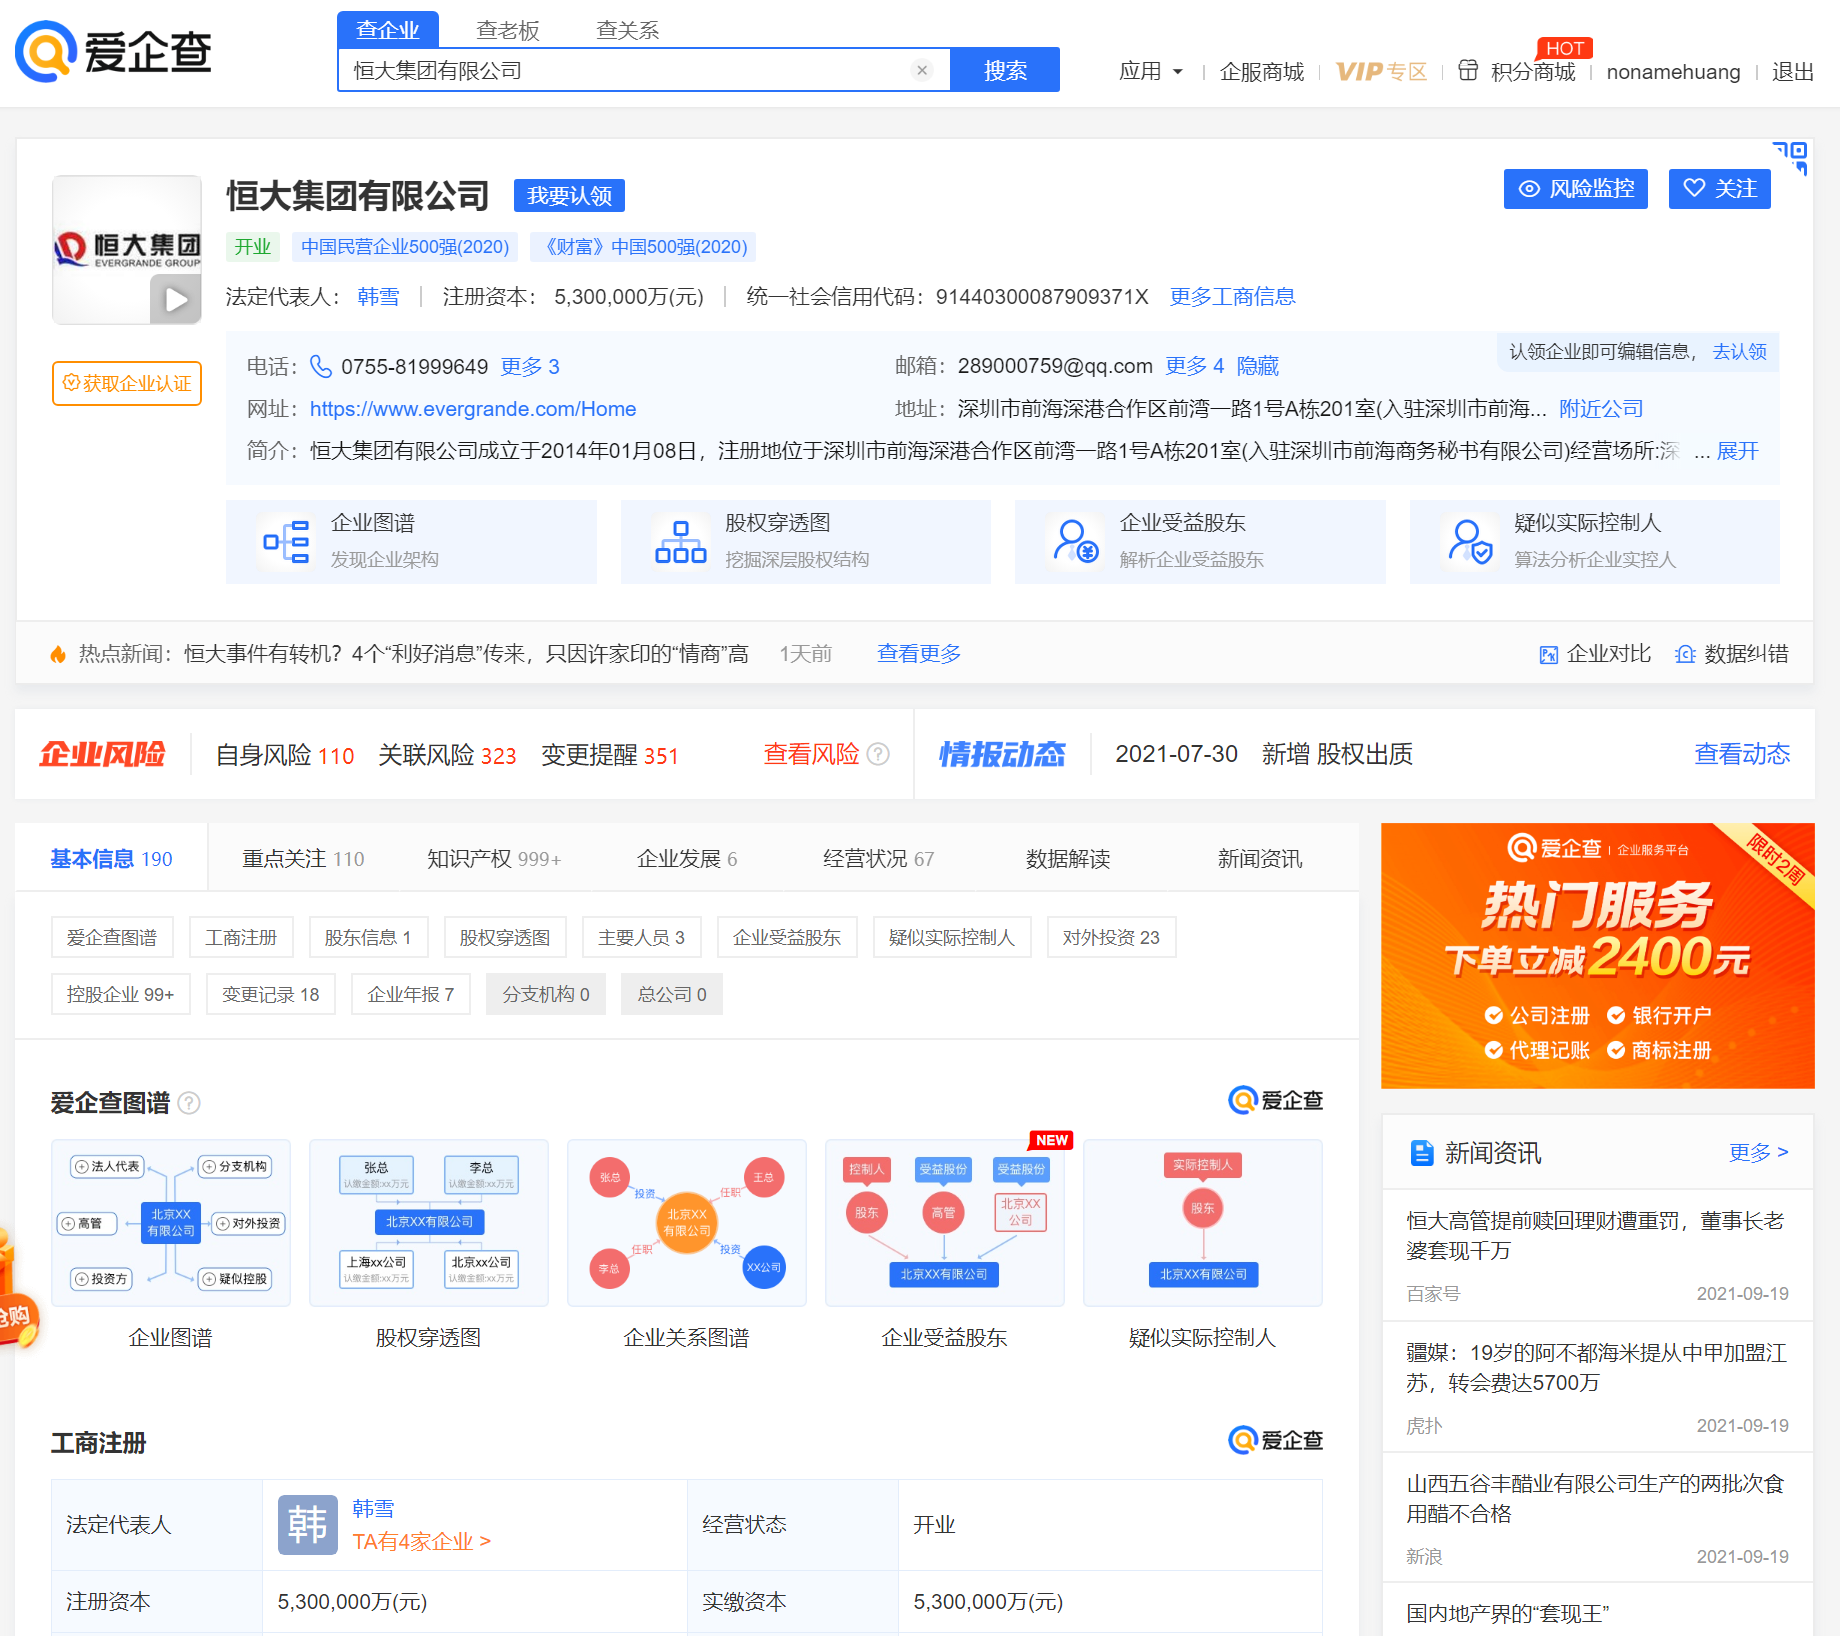Switch to the 查关系 search tab
Viewport: 1840px width, 1636px height.
pyautogui.click(x=628, y=30)
